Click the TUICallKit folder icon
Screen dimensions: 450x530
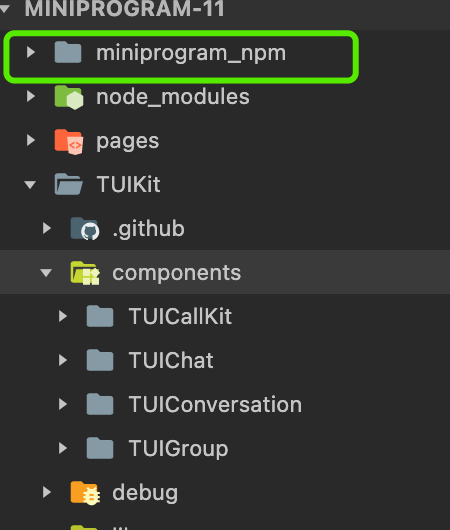(100, 316)
